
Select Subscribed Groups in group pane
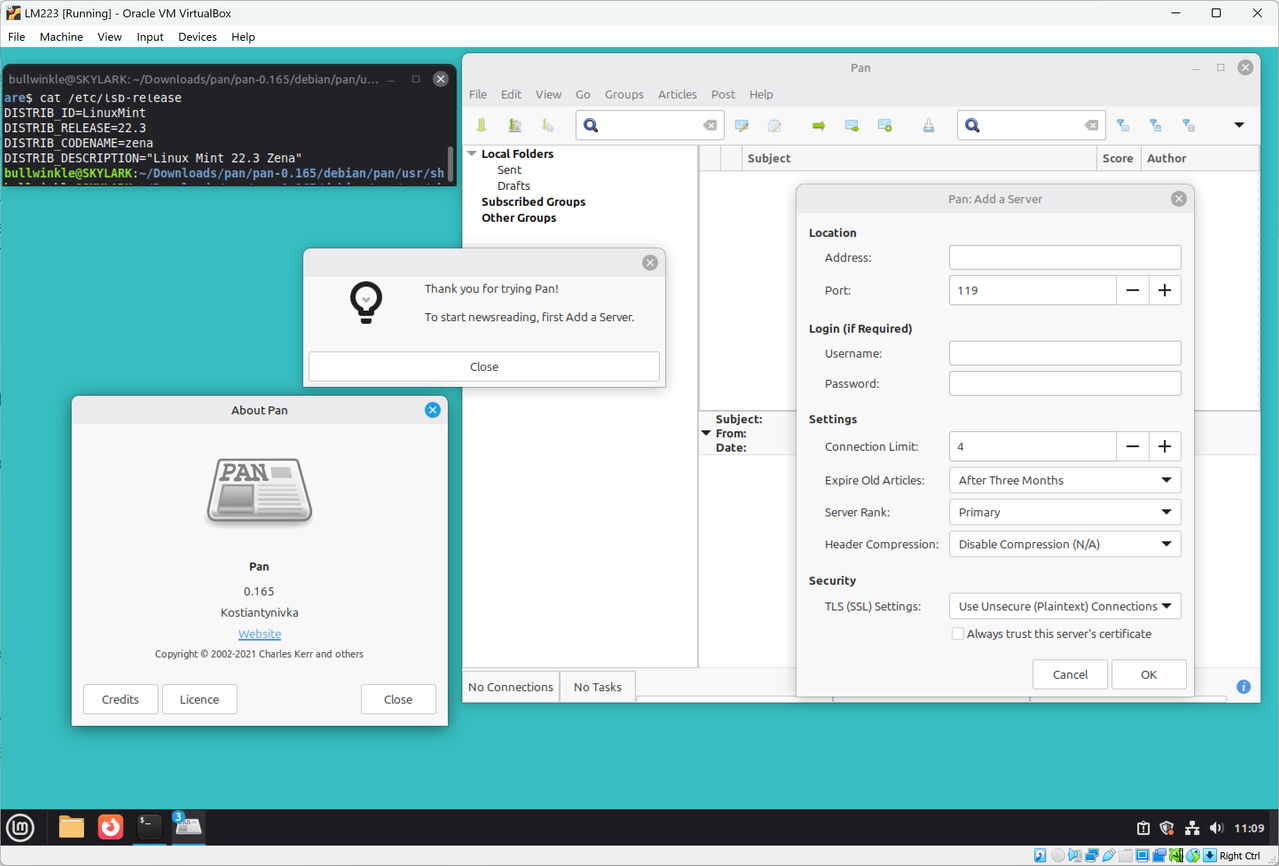click(533, 202)
